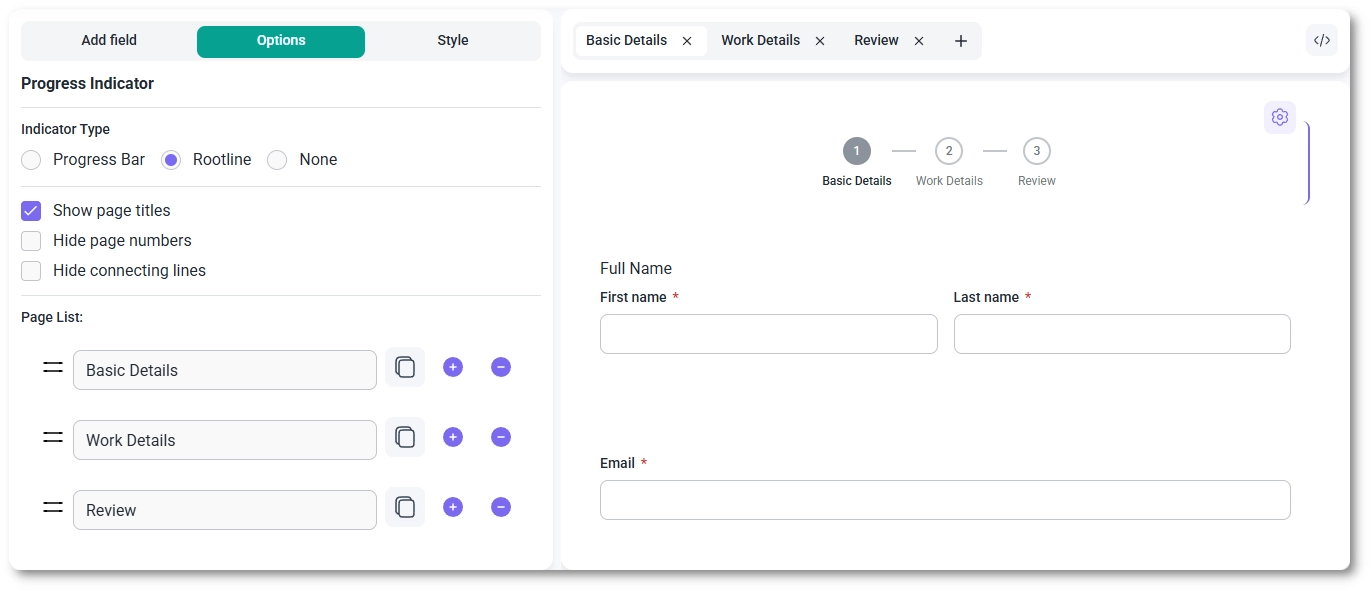Click the Last name input

(1122, 334)
